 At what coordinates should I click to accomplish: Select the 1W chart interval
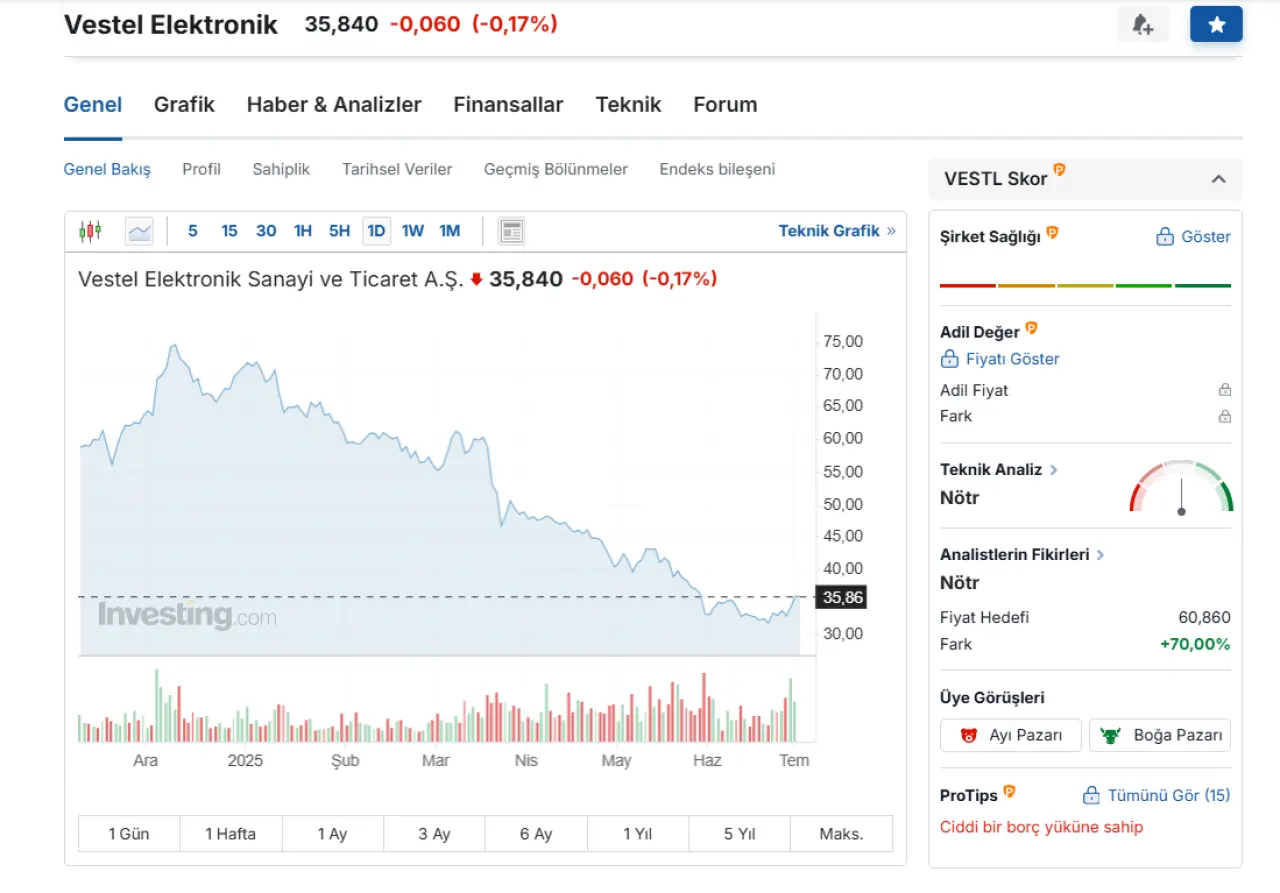tap(412, 231)
